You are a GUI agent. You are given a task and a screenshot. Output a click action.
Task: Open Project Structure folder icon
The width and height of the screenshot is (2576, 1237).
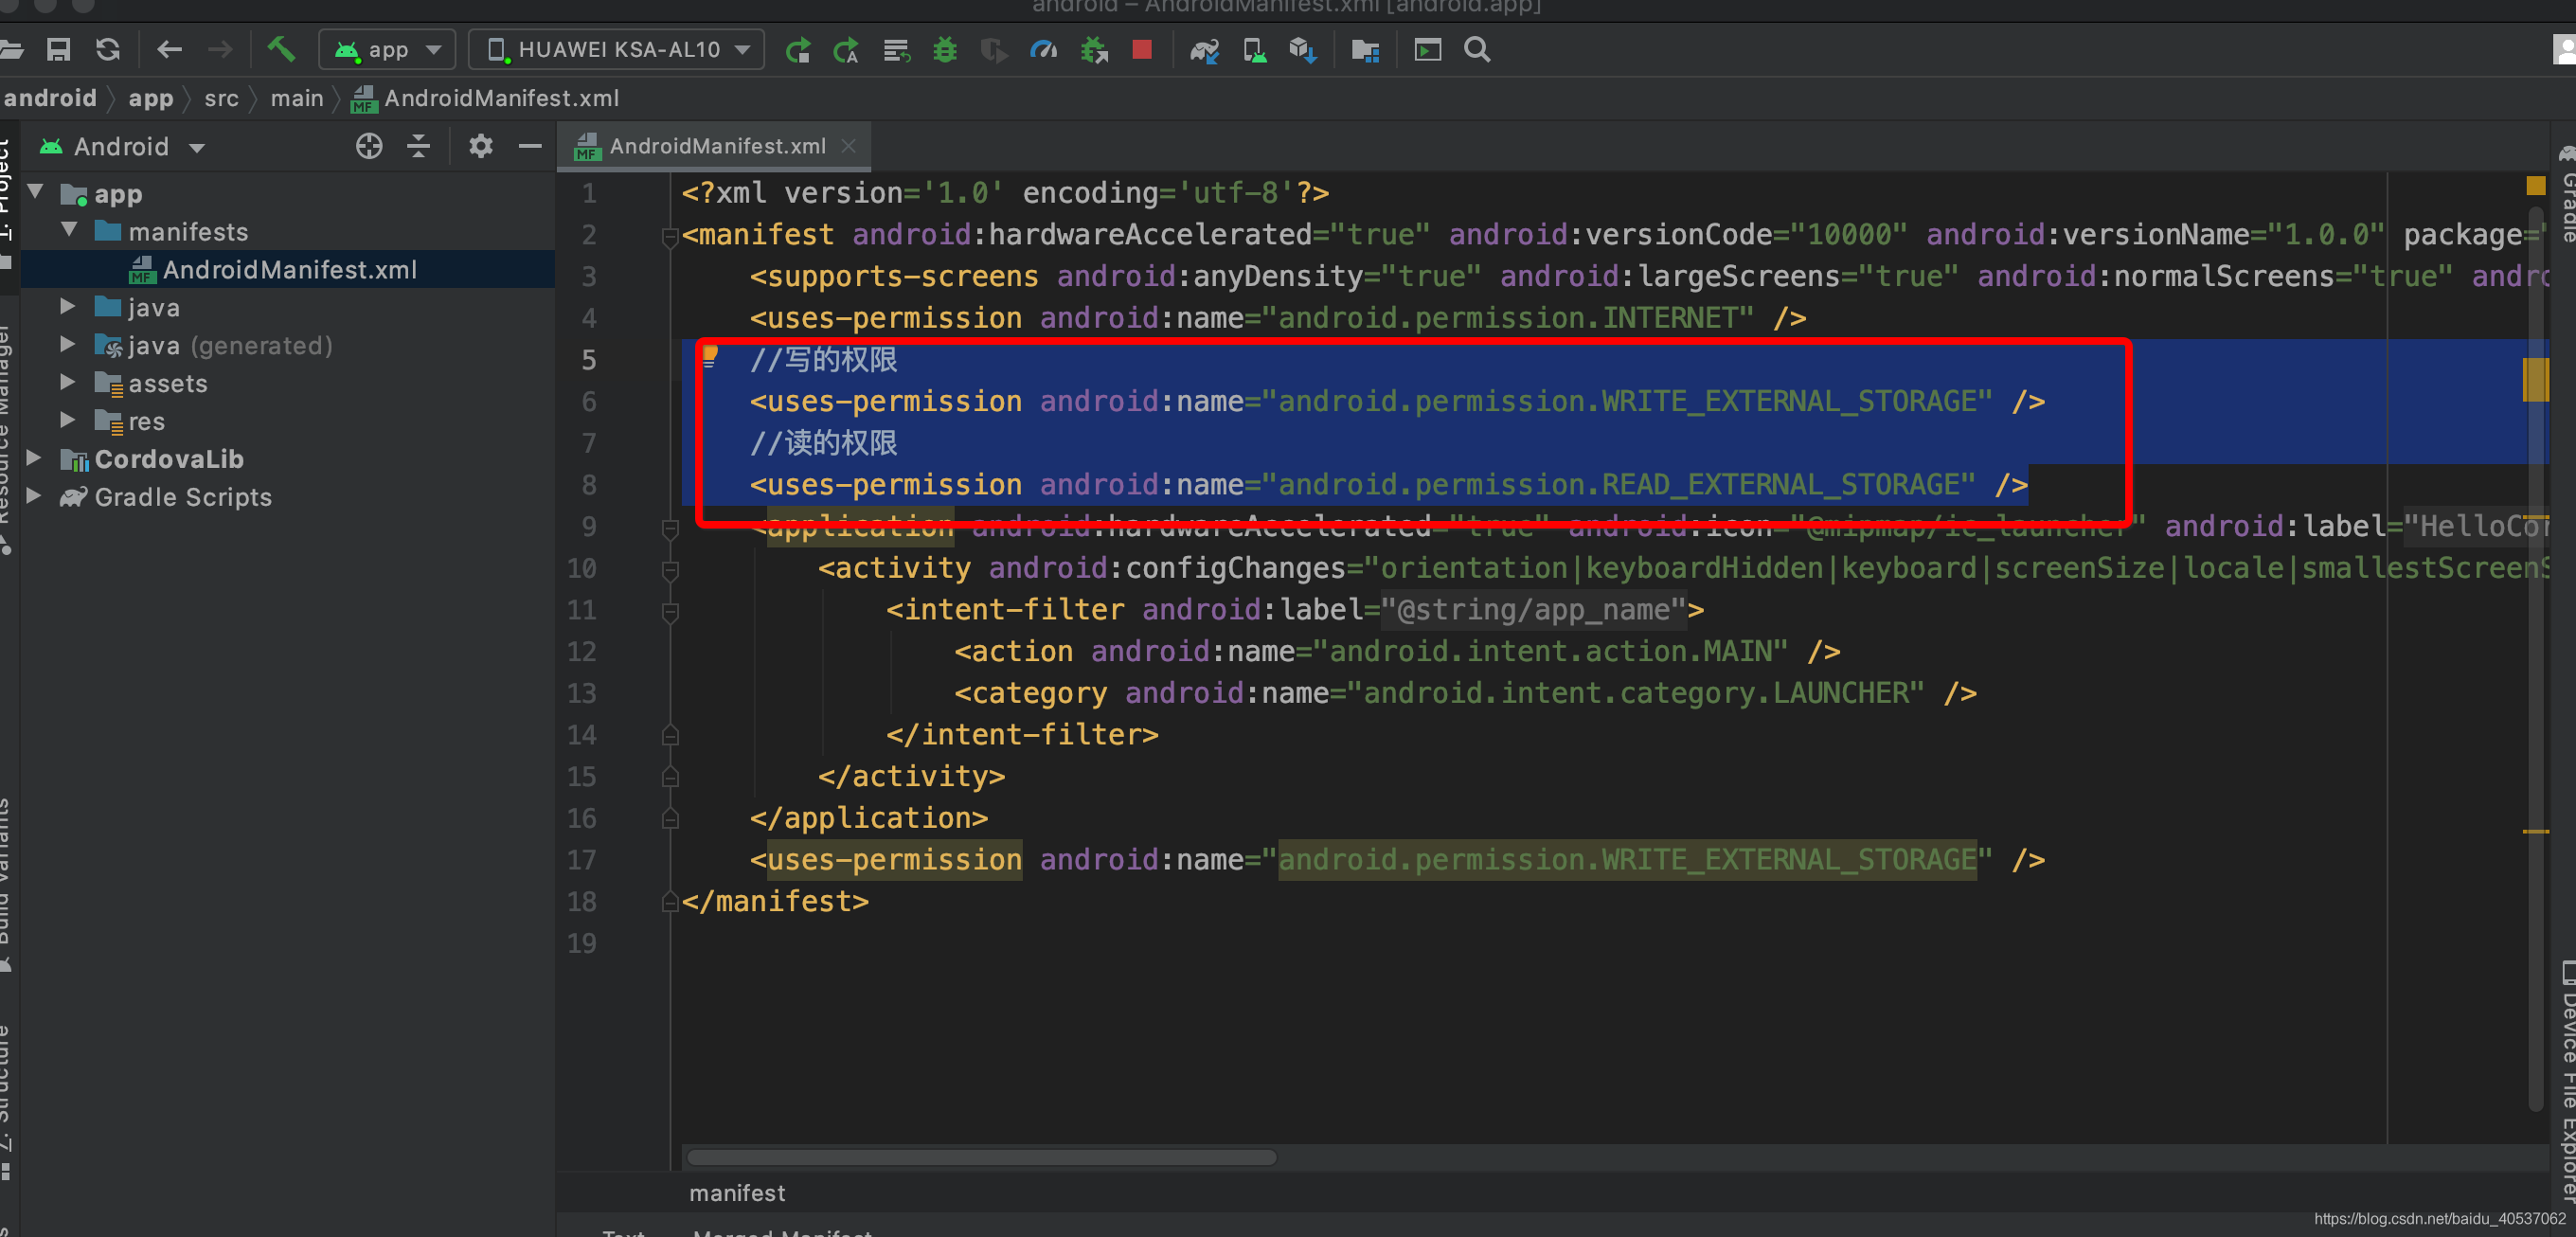coord(1365,49)
